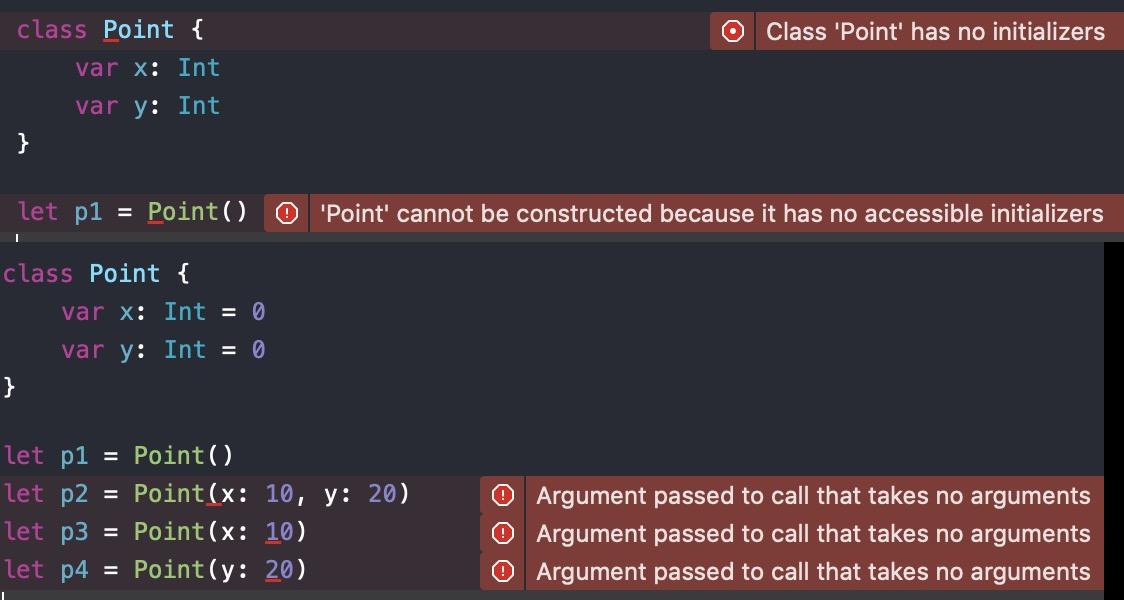Place cursor on 'var y: Int = 0'
Viewport: 1124px width, 600px height.
pyautogui.click(x=163, y=350)
